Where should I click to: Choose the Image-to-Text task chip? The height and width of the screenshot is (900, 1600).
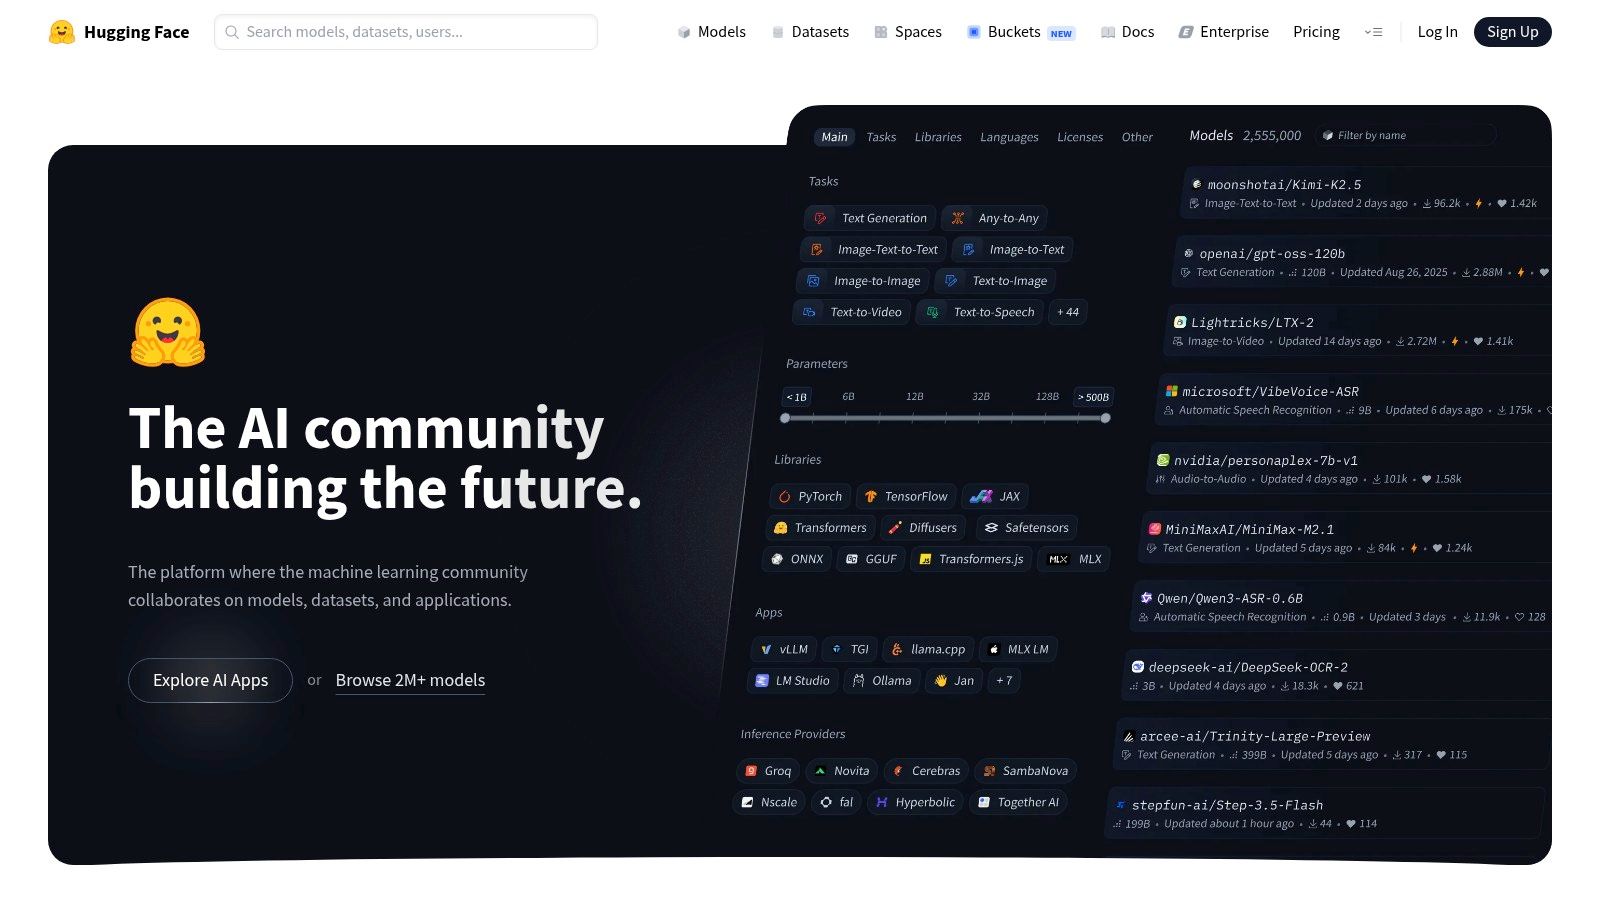pyautogui.click(x=1013, y=249)
